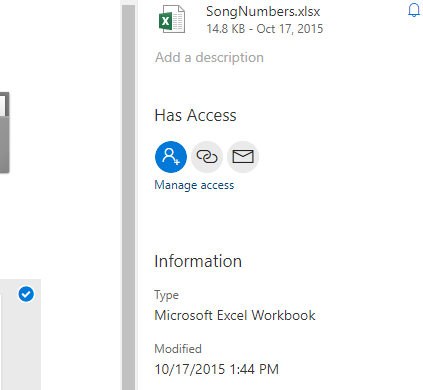Screen dimensions: 423x390
Task: Click the email envelope share icon
Action: 243,157
